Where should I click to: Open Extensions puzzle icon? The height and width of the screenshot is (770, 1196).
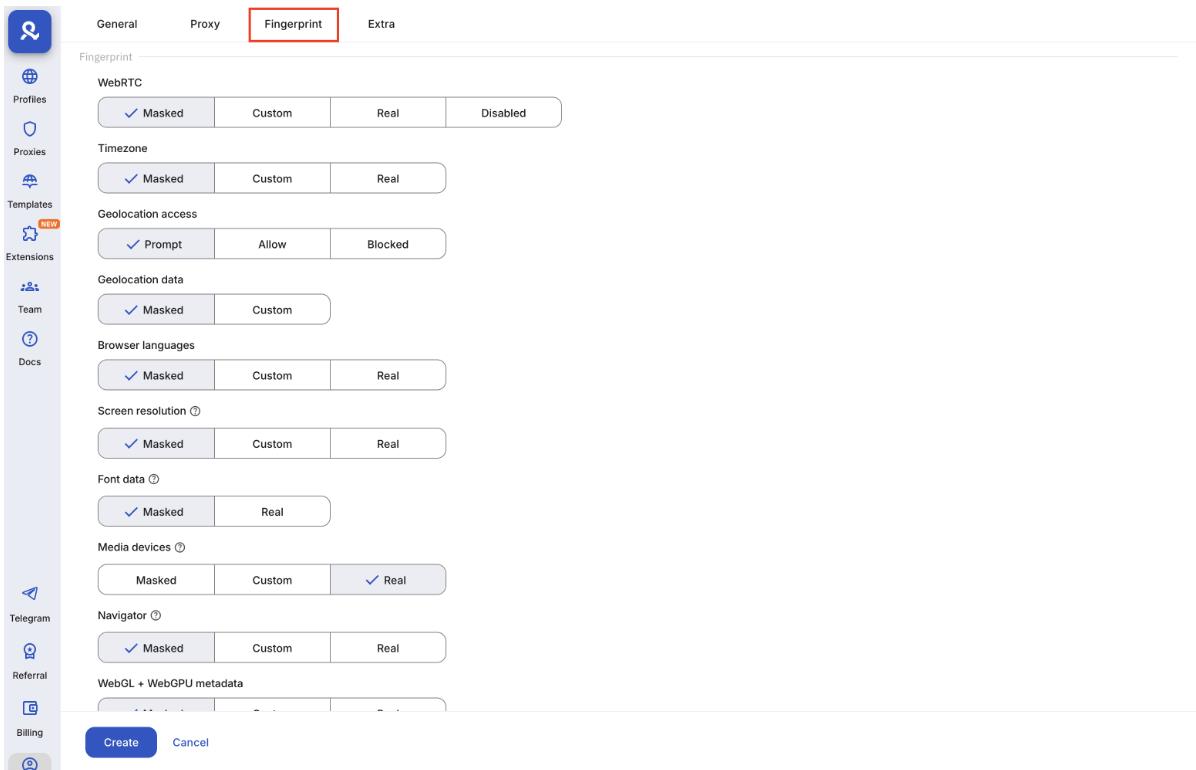29,235
